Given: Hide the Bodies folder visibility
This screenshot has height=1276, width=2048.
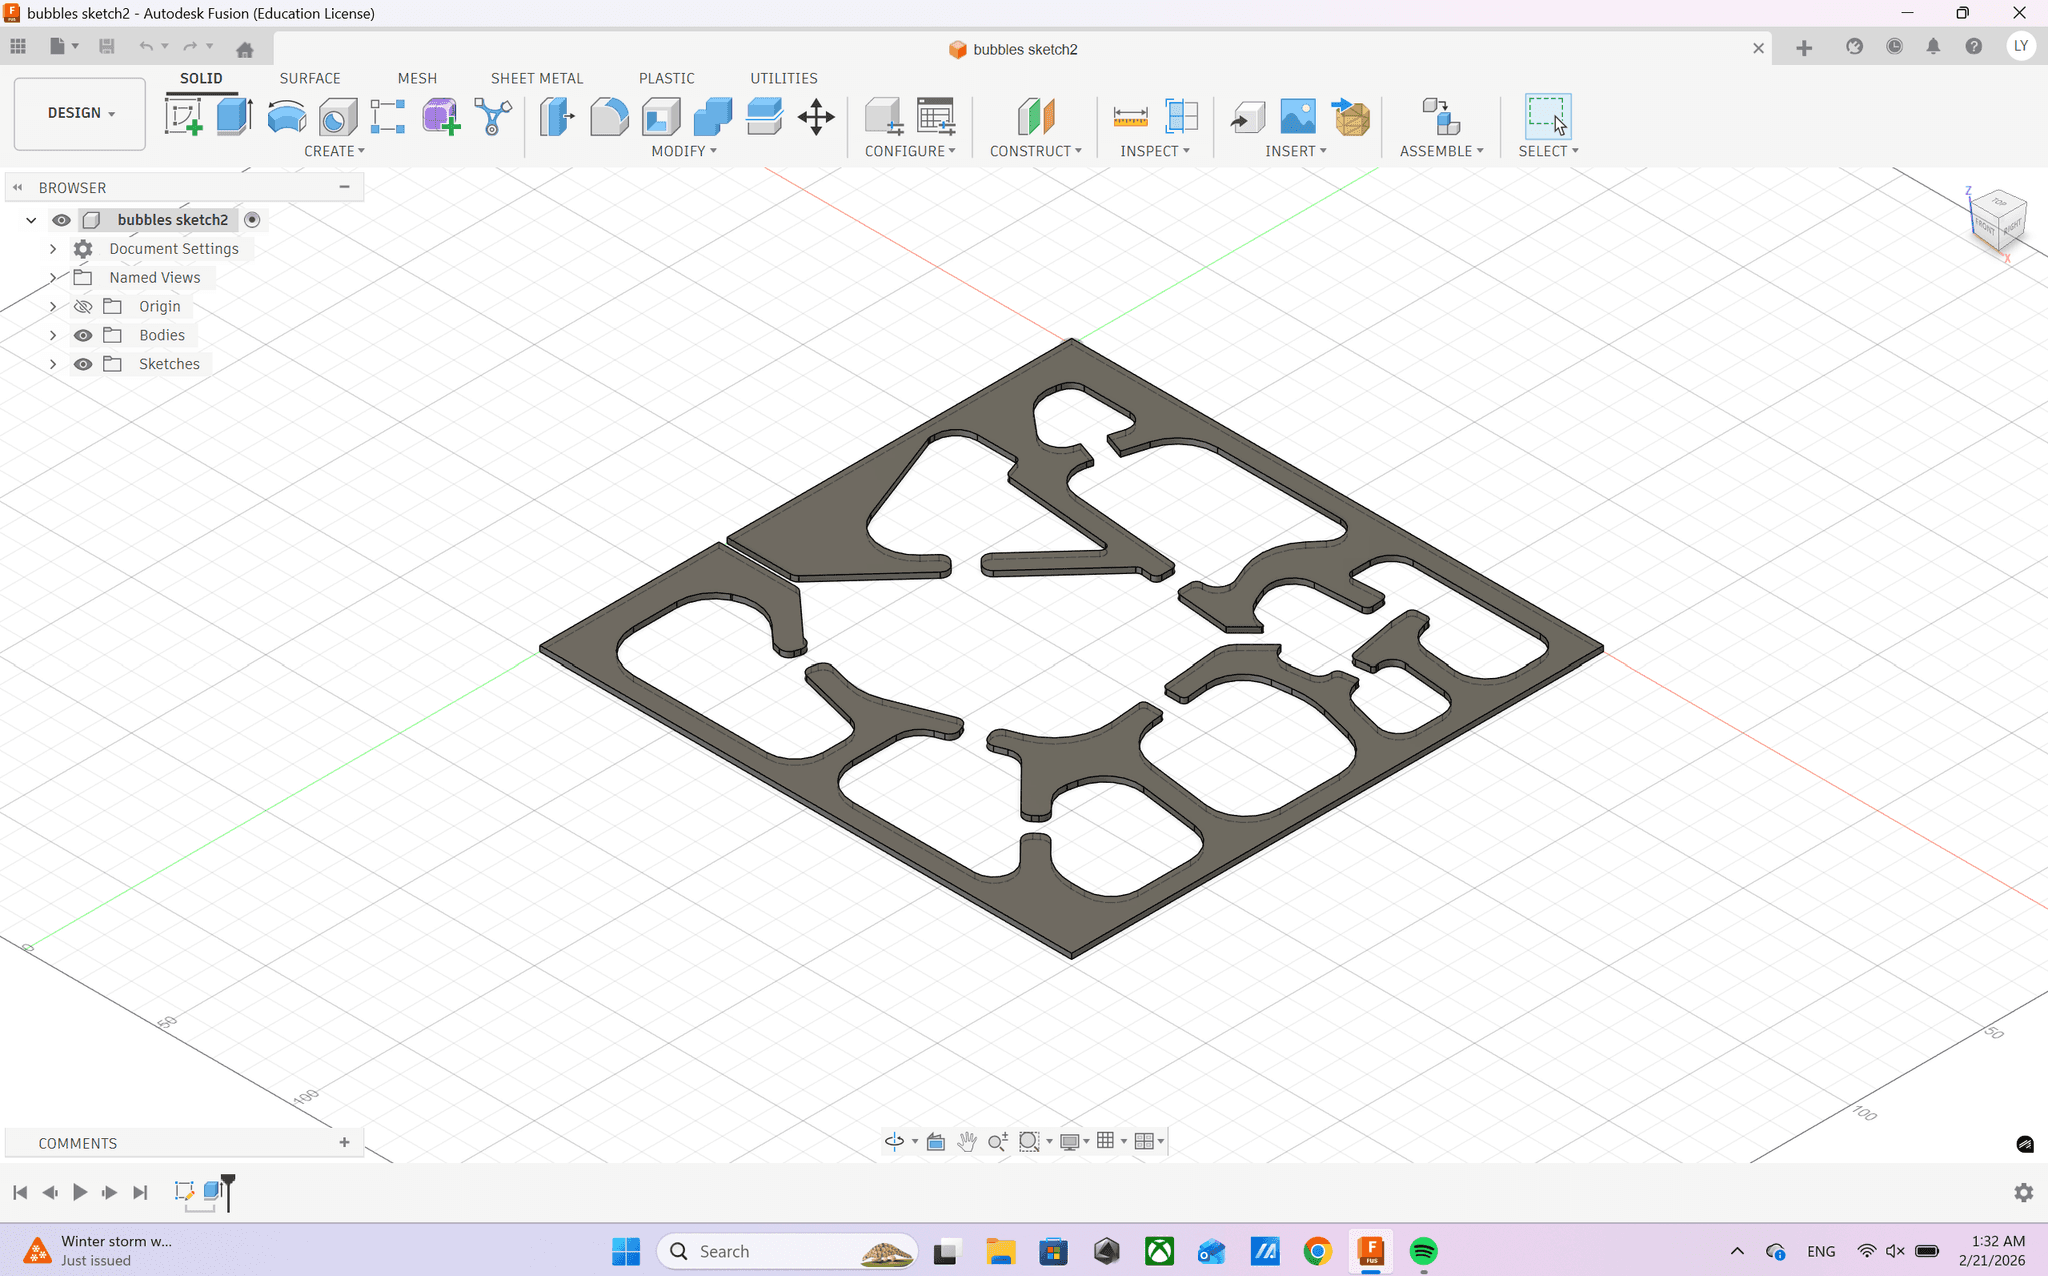Looking at the screenshot, I should pos(83,335).
